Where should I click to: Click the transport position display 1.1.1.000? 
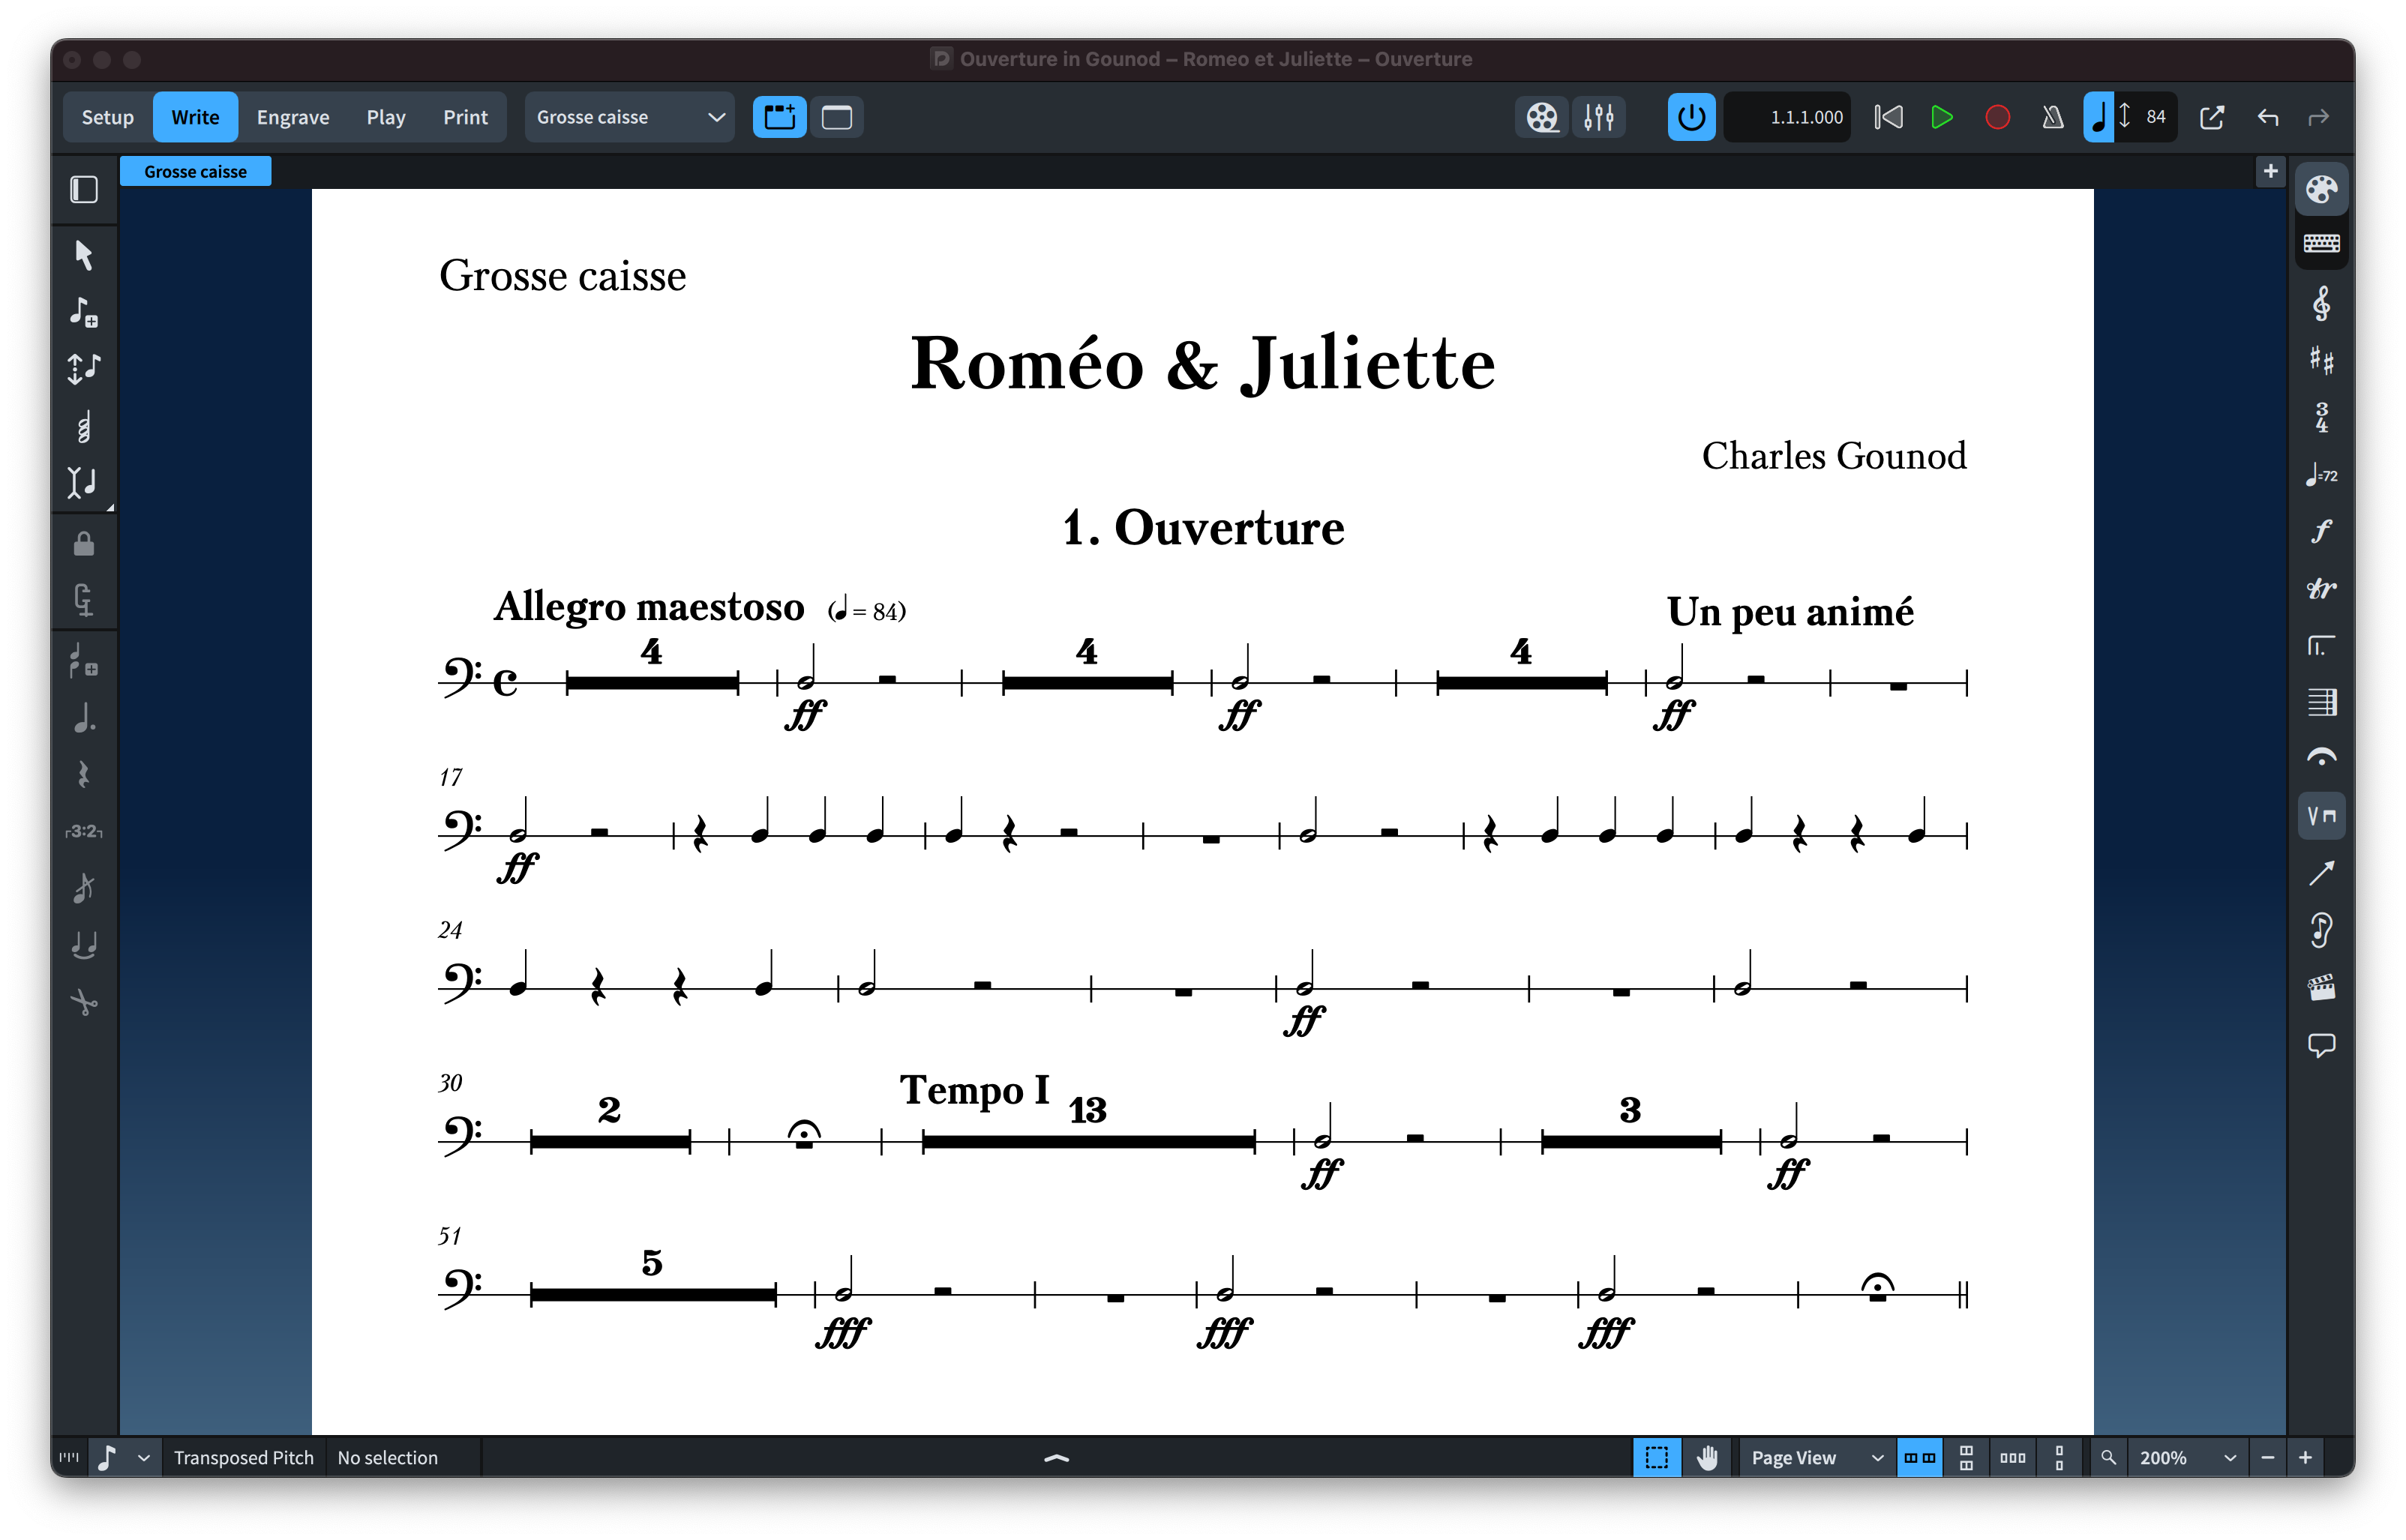1788,117
